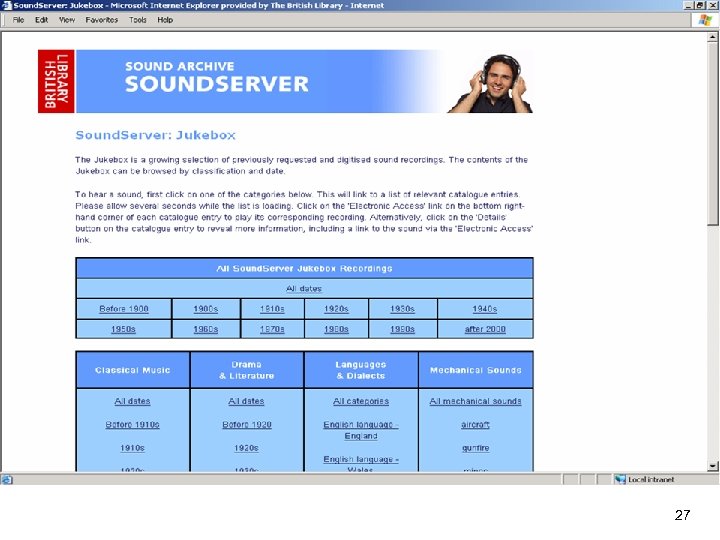720x540 pixels.
Task: Browse recordings from the 1970s
Action: (x=272, y=329)
